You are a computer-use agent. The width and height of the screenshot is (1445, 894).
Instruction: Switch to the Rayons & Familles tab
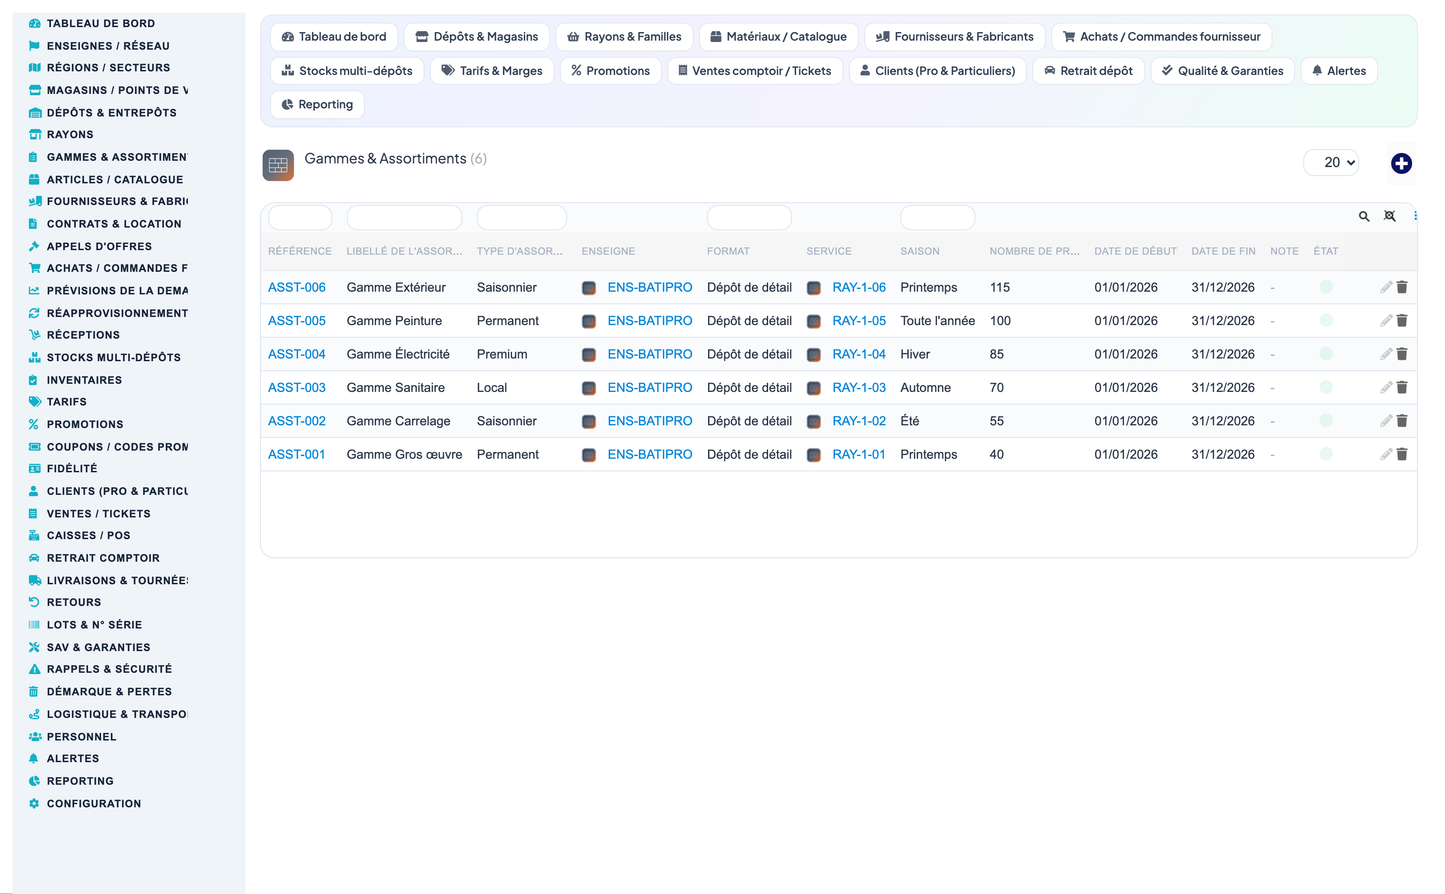pos(624,37)
